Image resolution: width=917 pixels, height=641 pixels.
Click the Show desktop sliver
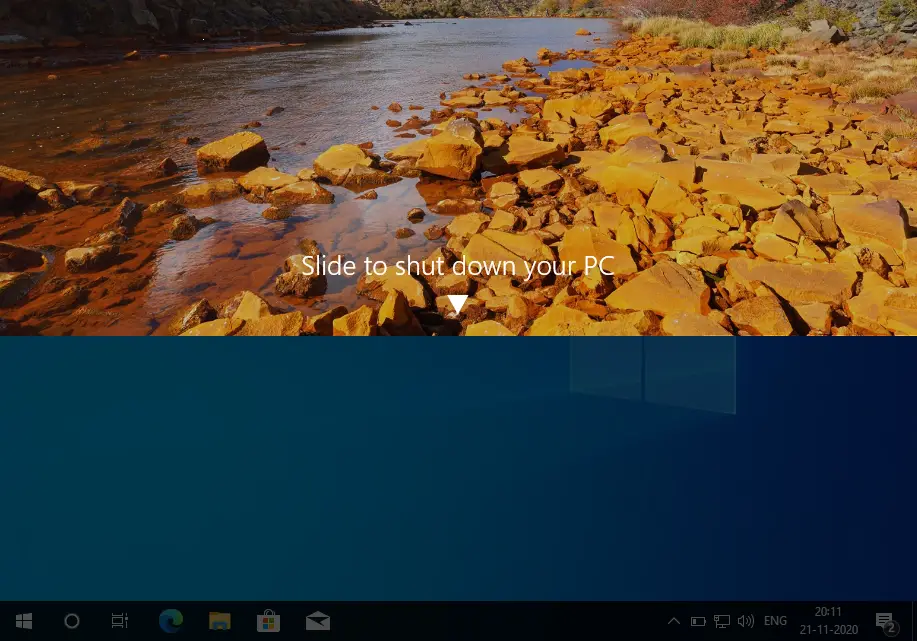914,621
